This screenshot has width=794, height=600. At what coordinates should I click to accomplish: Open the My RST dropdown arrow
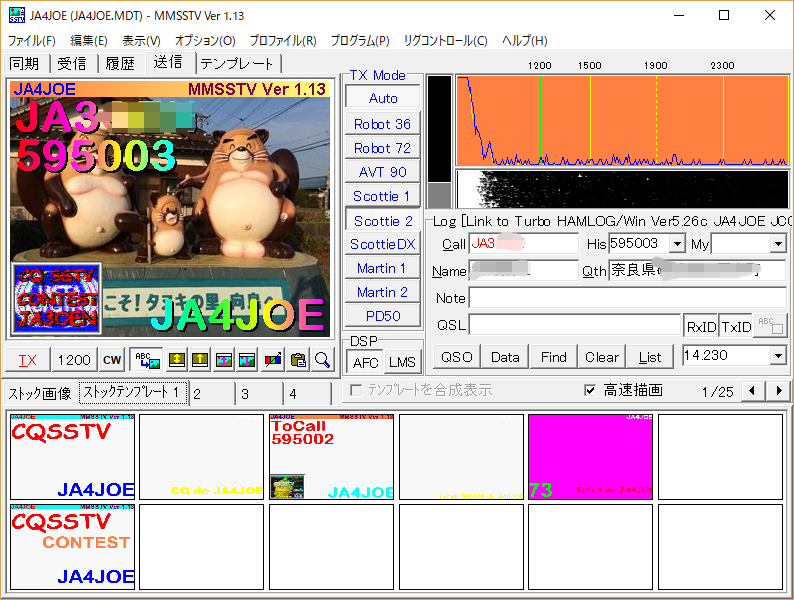(x=778, y=244)
